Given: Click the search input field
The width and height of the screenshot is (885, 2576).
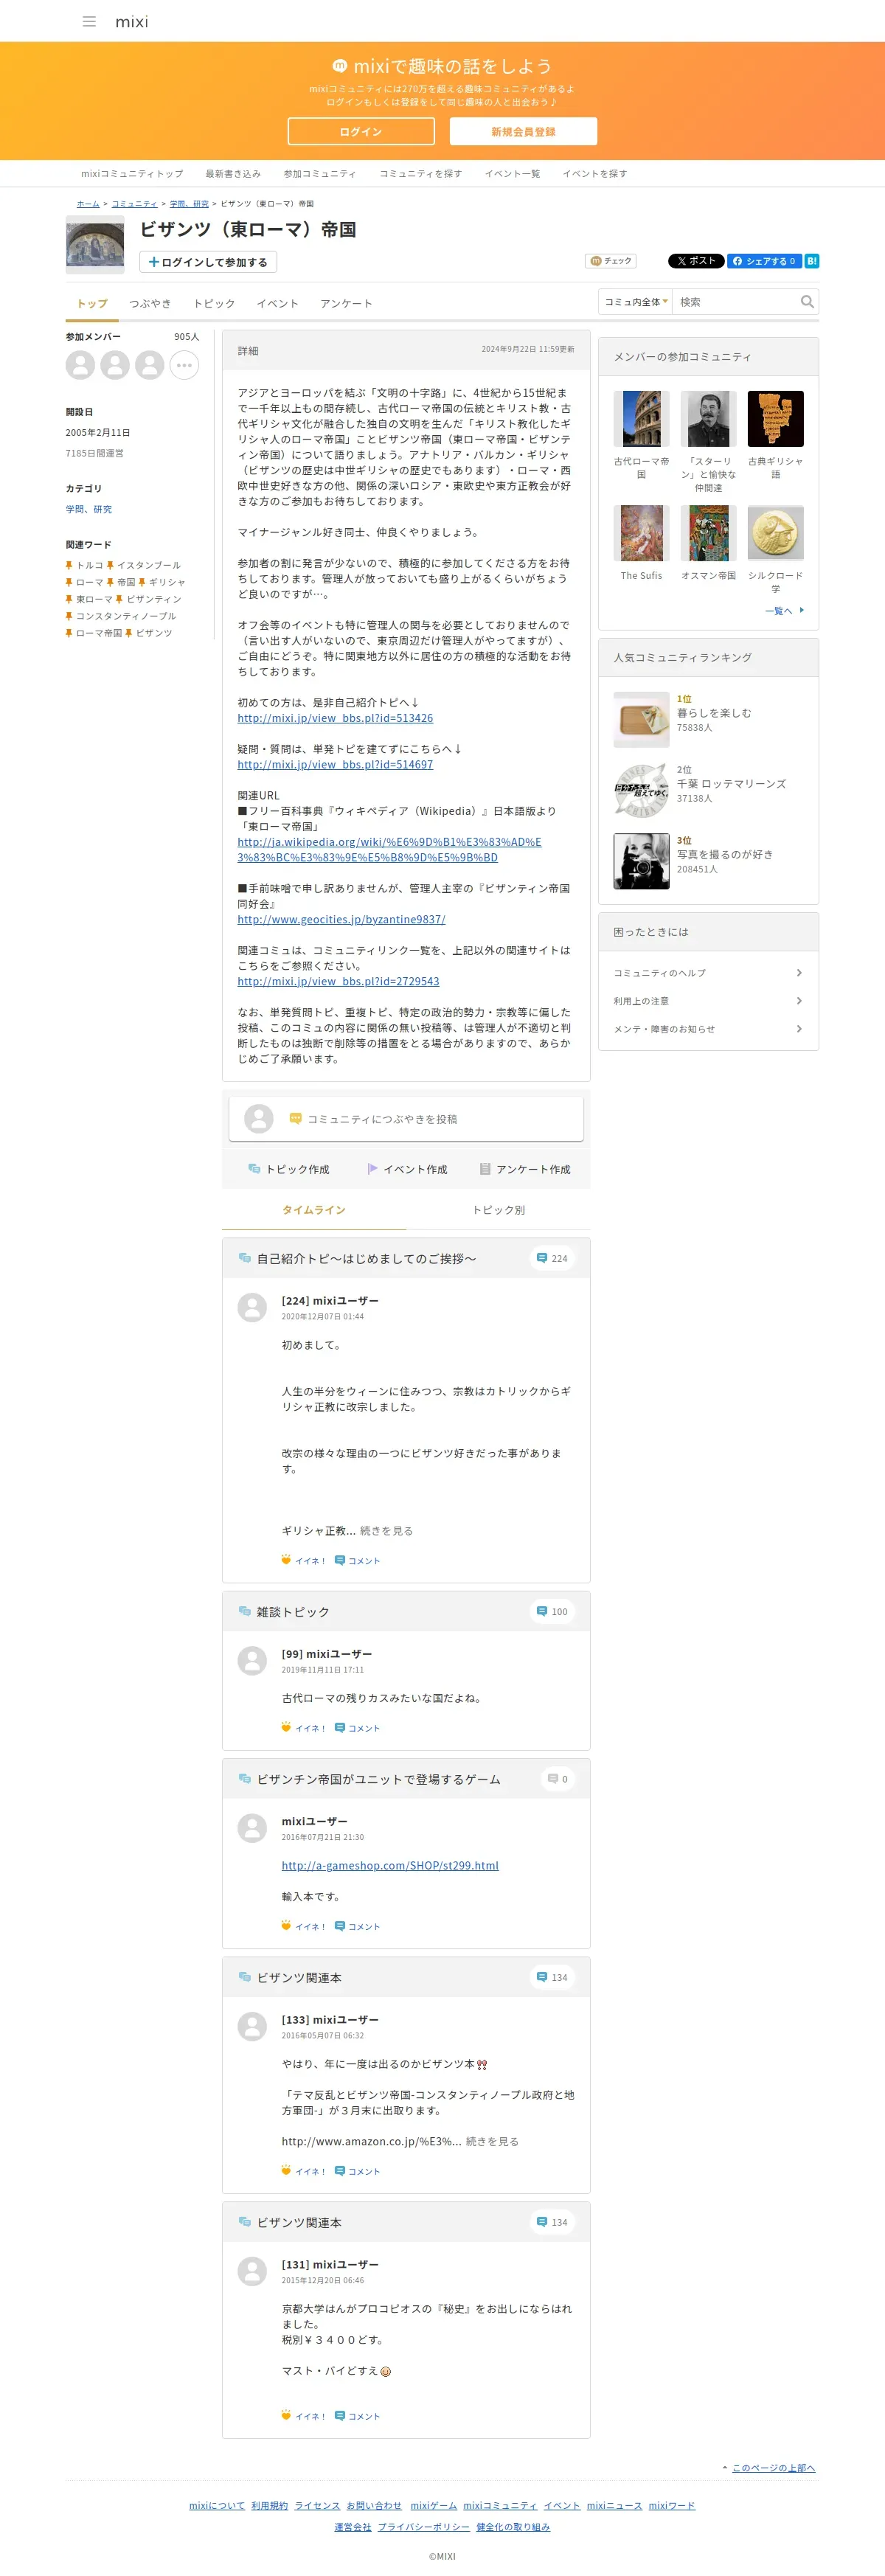Looking at the screenshot, I should click(736, 302).
